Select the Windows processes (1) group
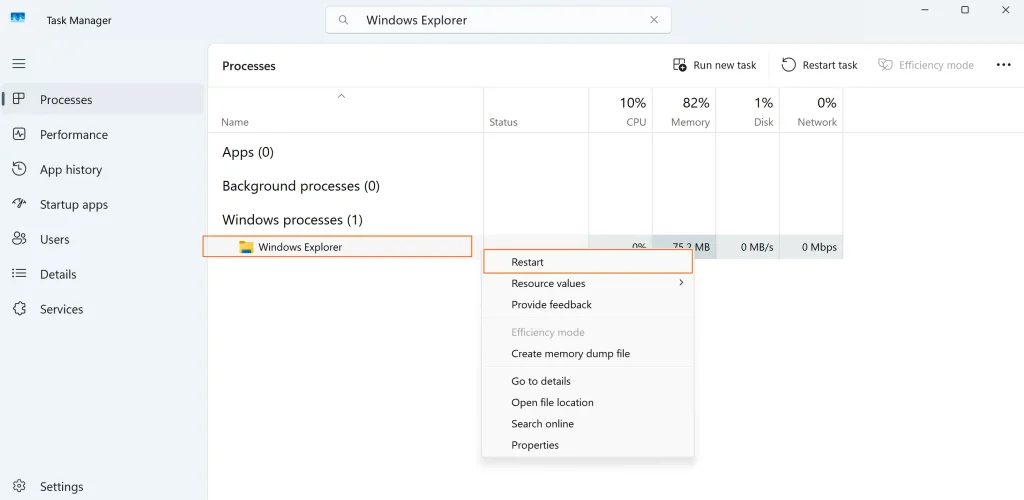This screenshot has width=1024, height=500. coord(292,219)
